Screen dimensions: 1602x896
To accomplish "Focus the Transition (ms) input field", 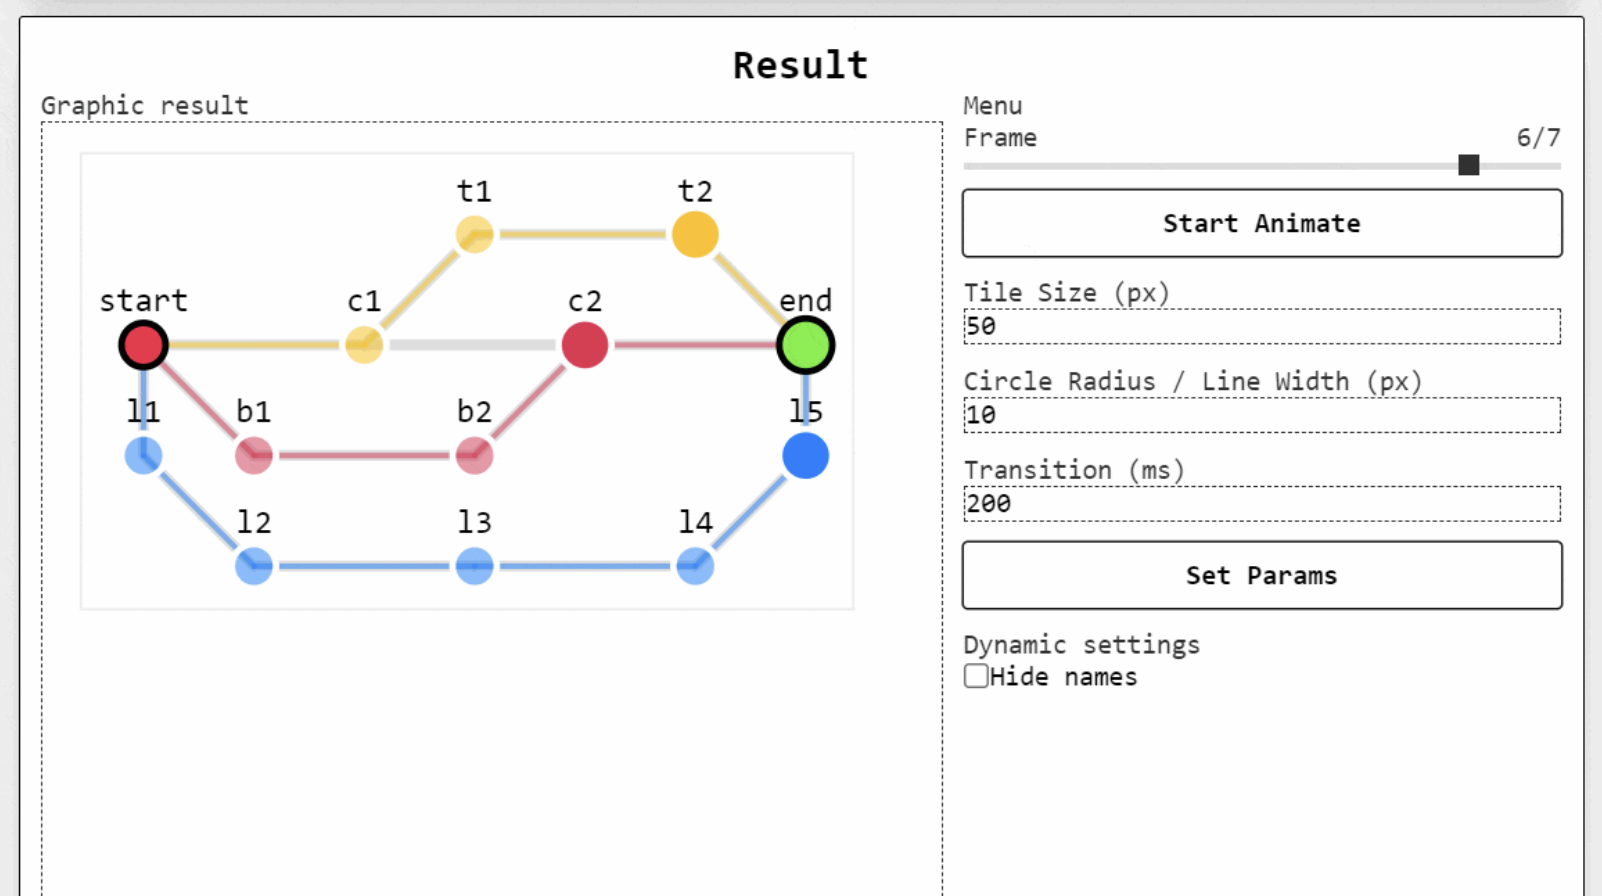I will click(x=1261, y=504).
